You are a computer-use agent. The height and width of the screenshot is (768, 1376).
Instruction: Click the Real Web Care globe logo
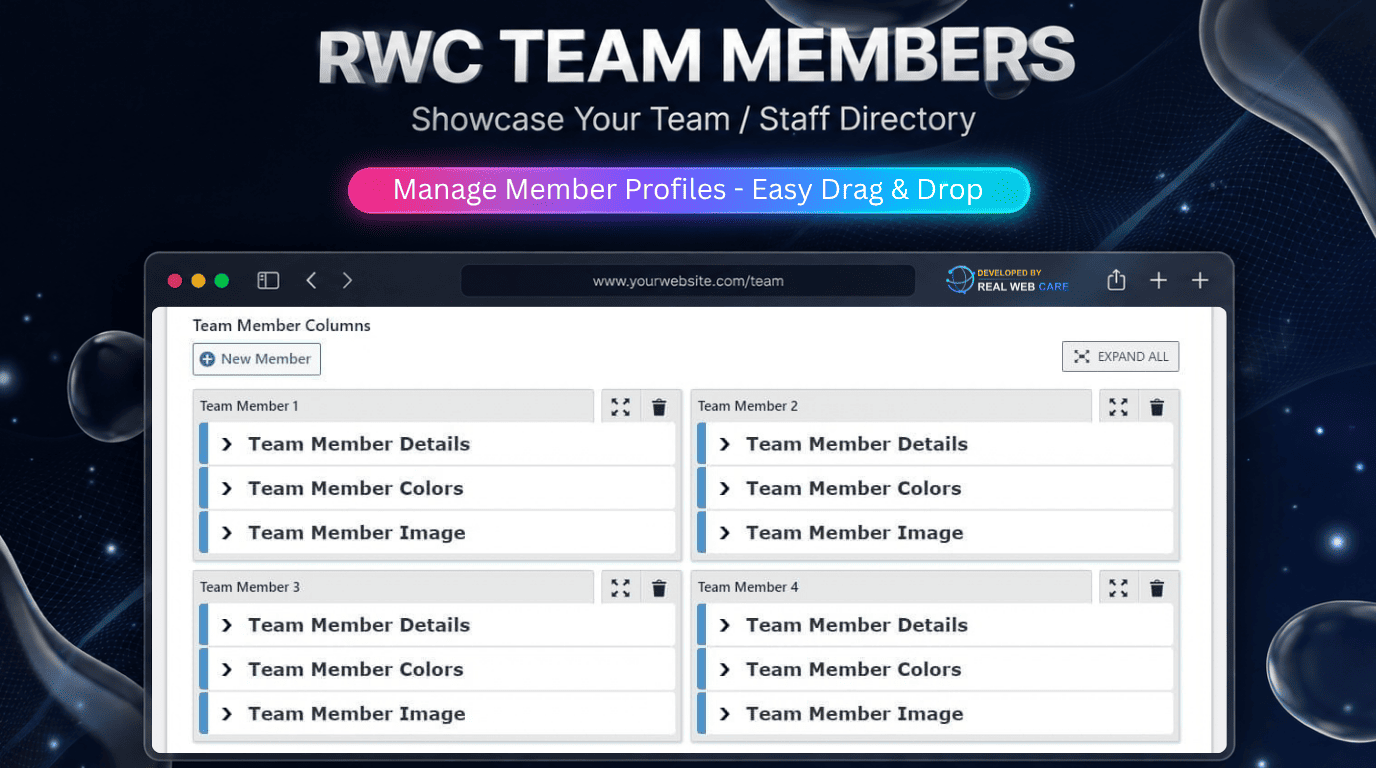[x=960, y=280]
